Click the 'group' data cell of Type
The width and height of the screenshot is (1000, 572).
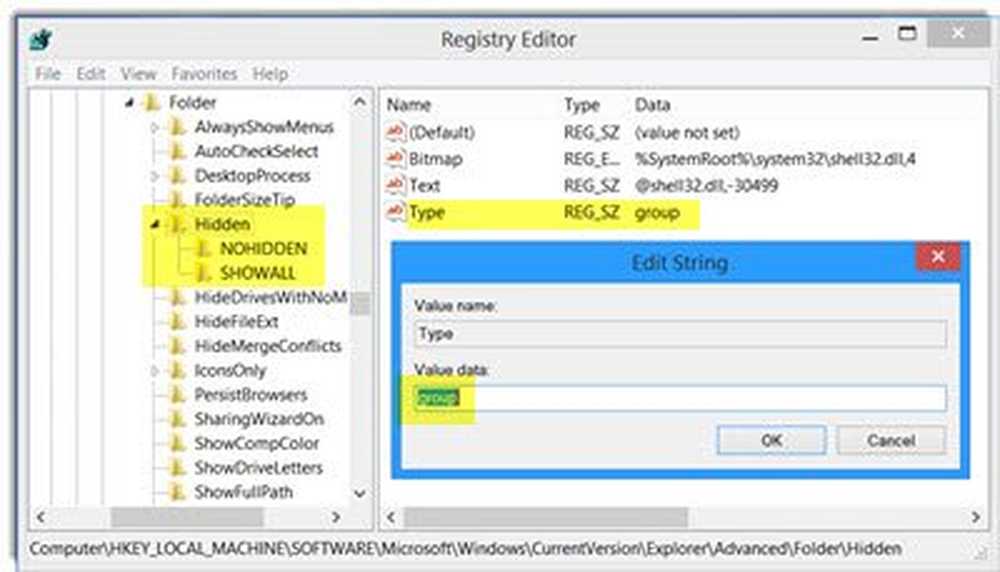point(657,212)
